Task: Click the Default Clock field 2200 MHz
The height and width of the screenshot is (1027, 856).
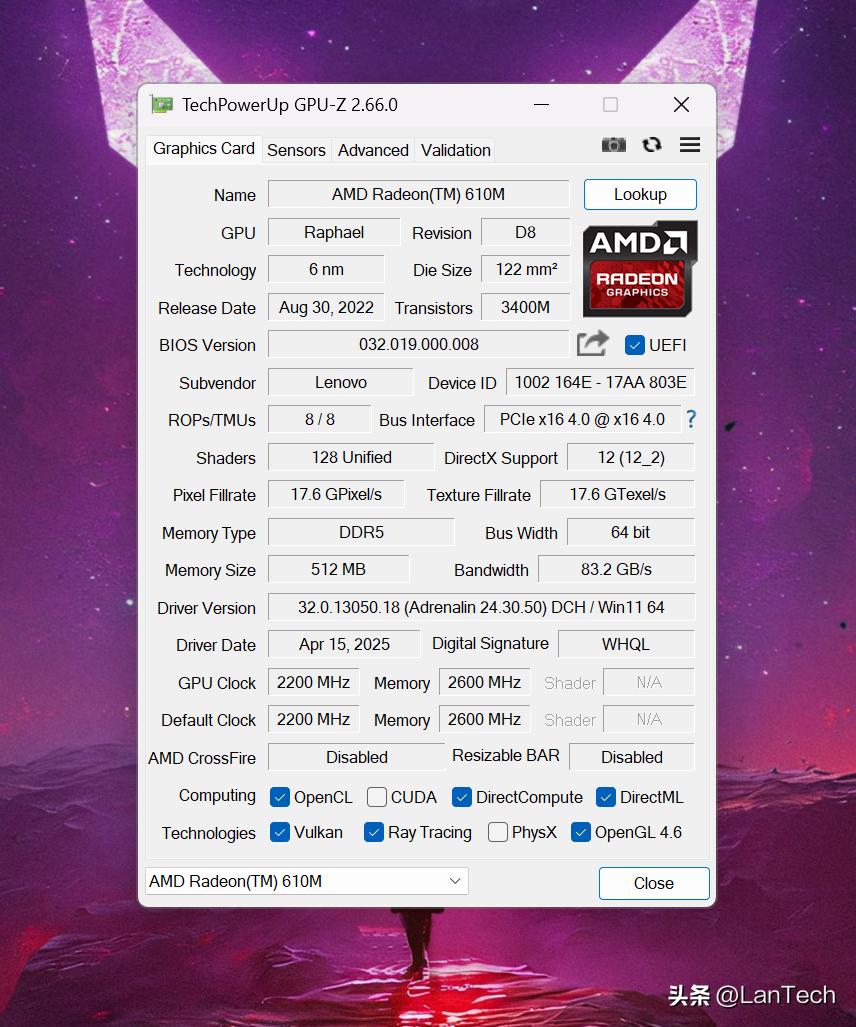Action: (314, 720)
